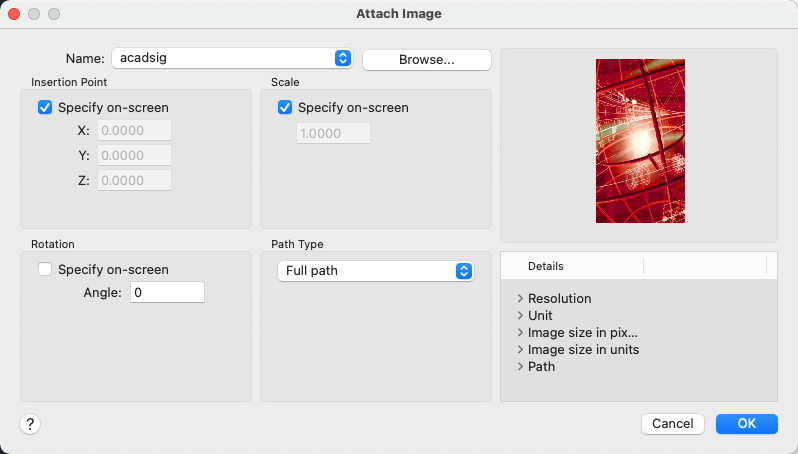Check Specify on-screen under Rotation
Image resolution: width=798 pixels, height=454 pixels.
point(45,269)
